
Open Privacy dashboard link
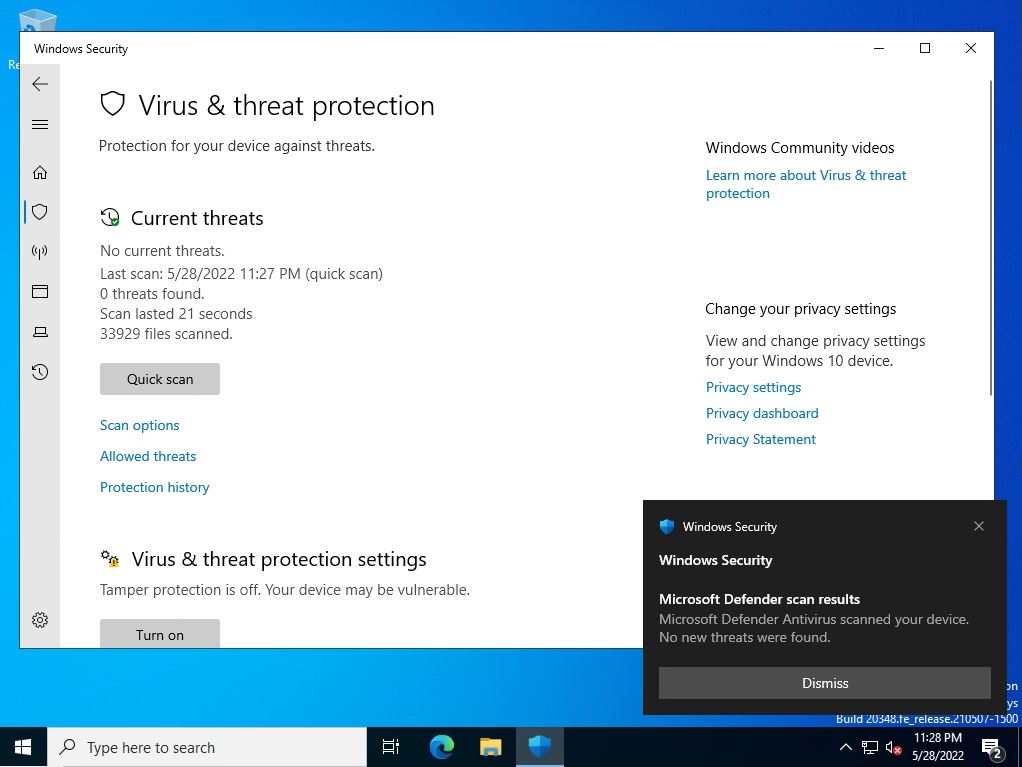pyautogui.click(x=762, y=413)
